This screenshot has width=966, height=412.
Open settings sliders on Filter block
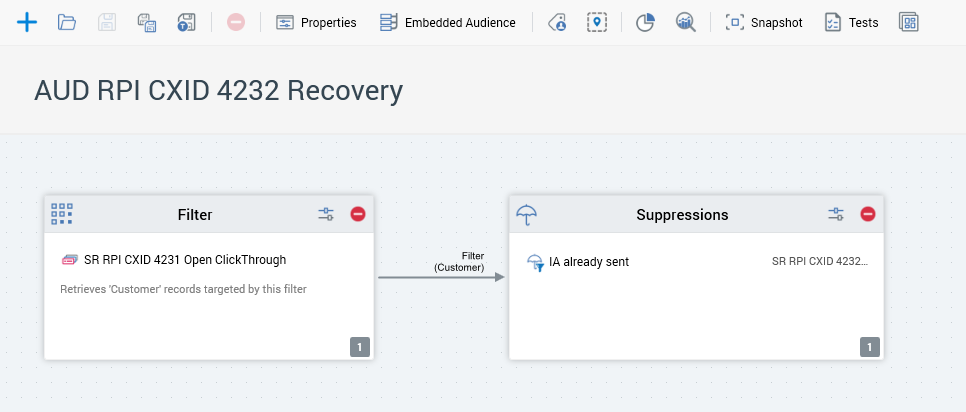tap(326, 214)
